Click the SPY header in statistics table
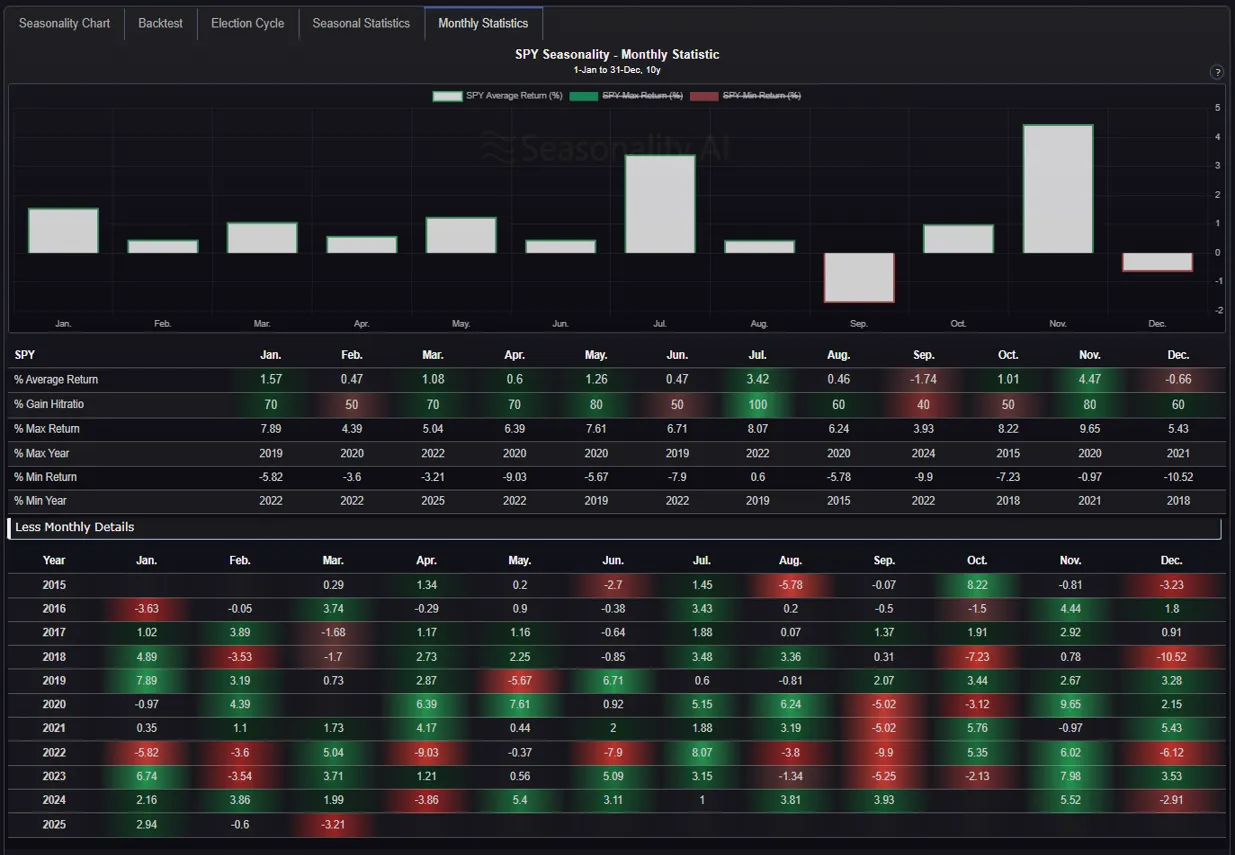The image size is (1235, 855). (25, 355)
